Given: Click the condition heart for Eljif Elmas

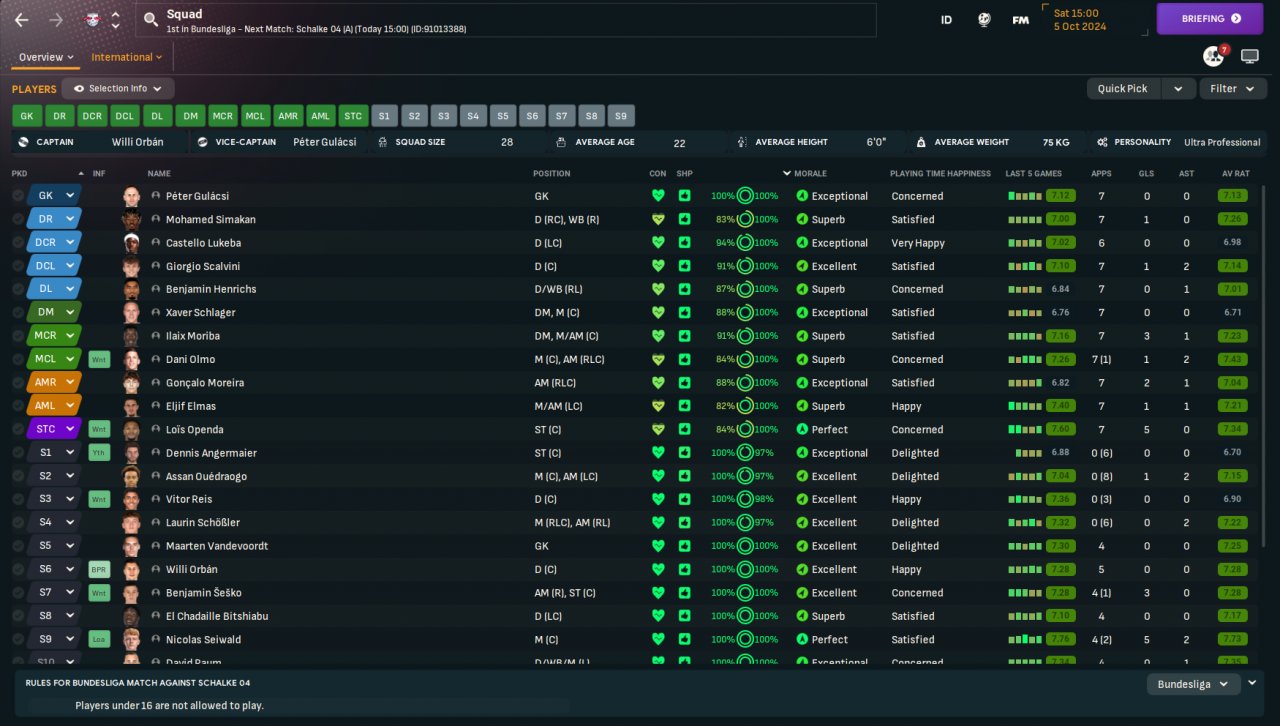Looking at the screenshot, I should (x=657, y=406).
